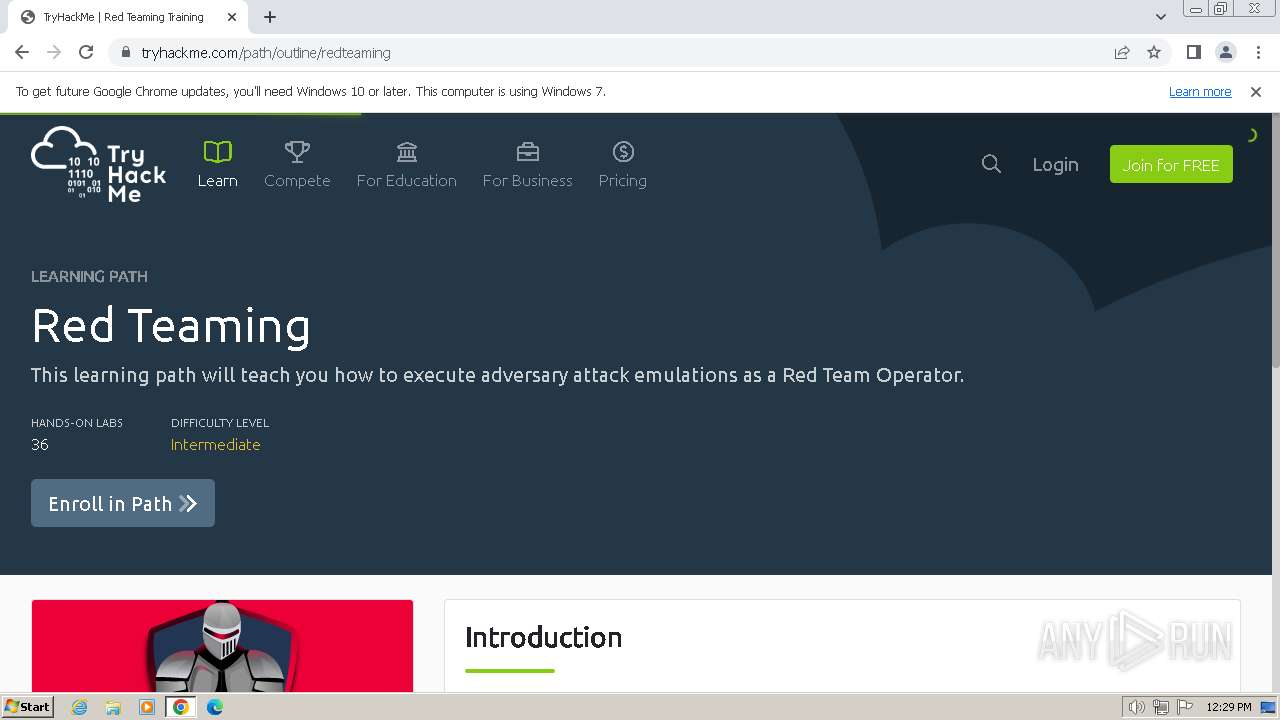Click the volume speaker tray icon
The image size is (1280, 720).
coord(1136,707)
